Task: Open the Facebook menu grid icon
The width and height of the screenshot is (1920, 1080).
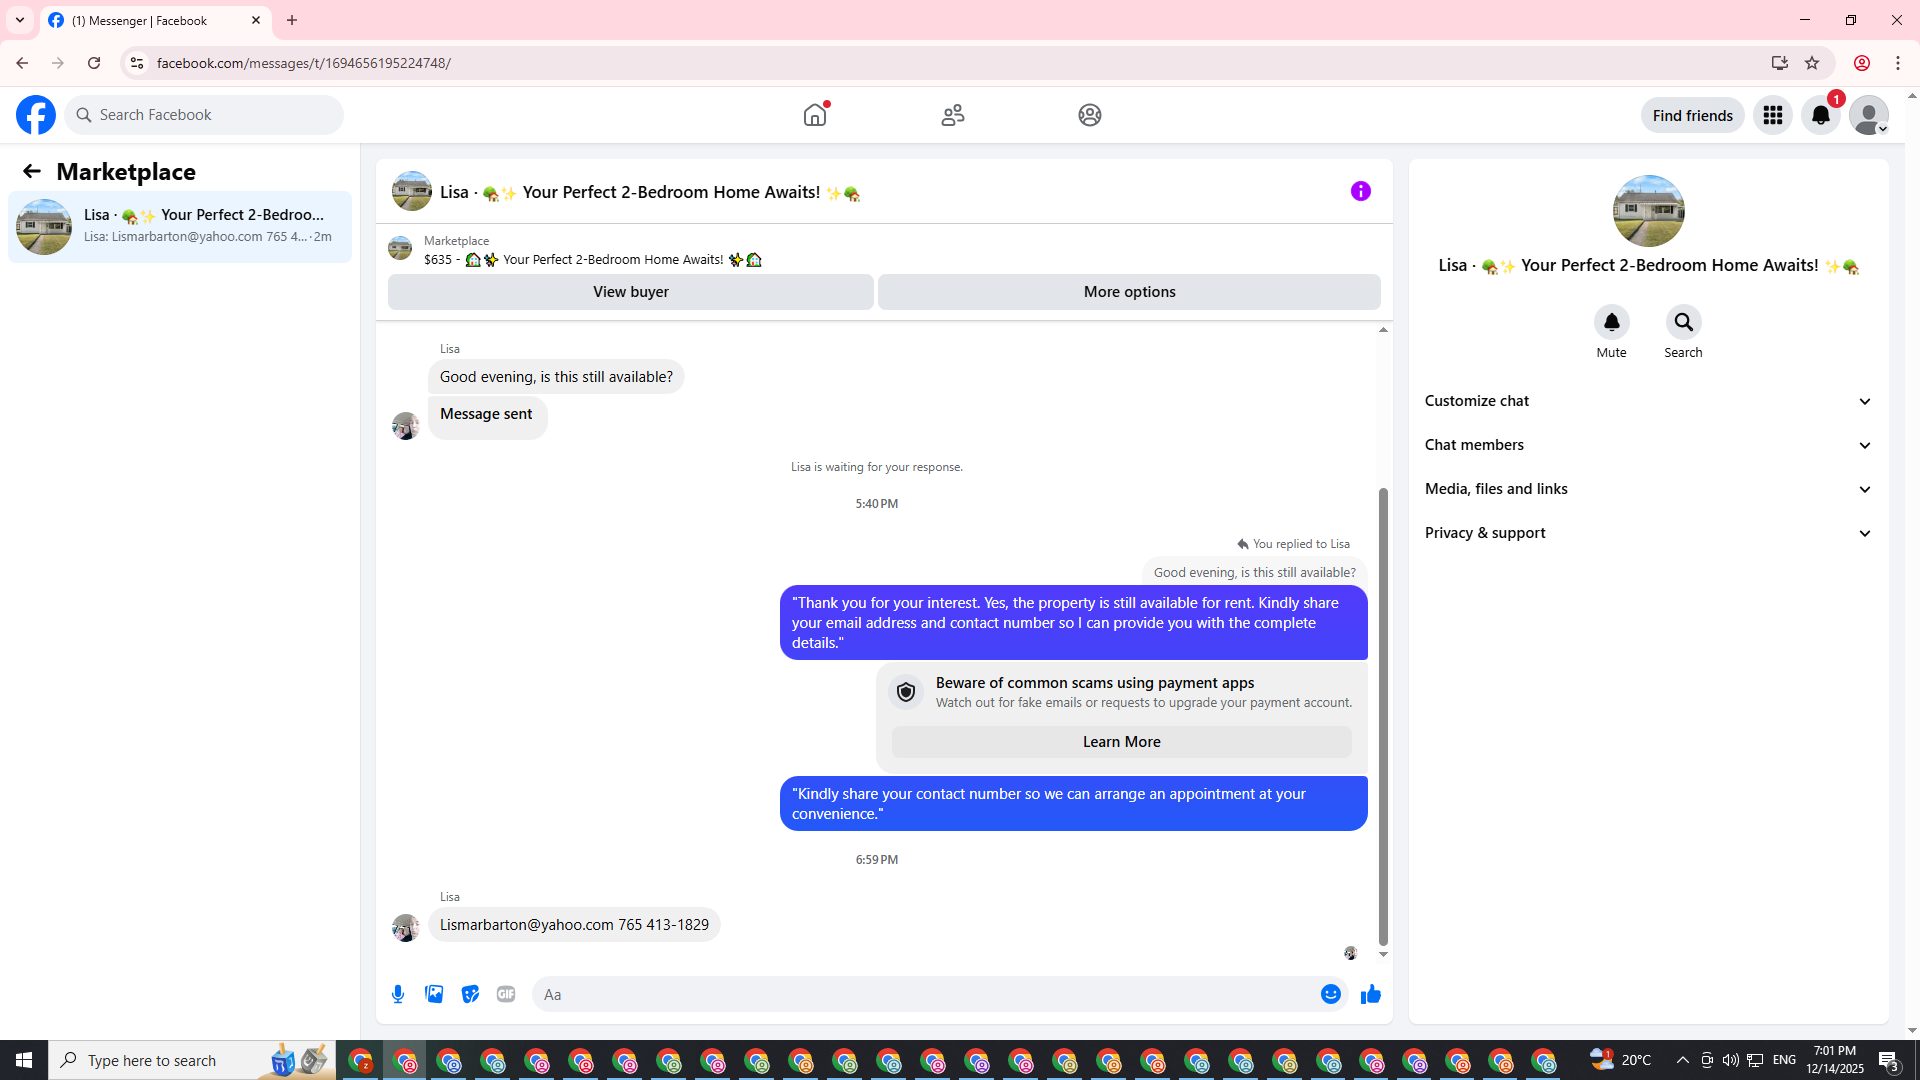Action: pyautogui.click(x=1772, y=115)
